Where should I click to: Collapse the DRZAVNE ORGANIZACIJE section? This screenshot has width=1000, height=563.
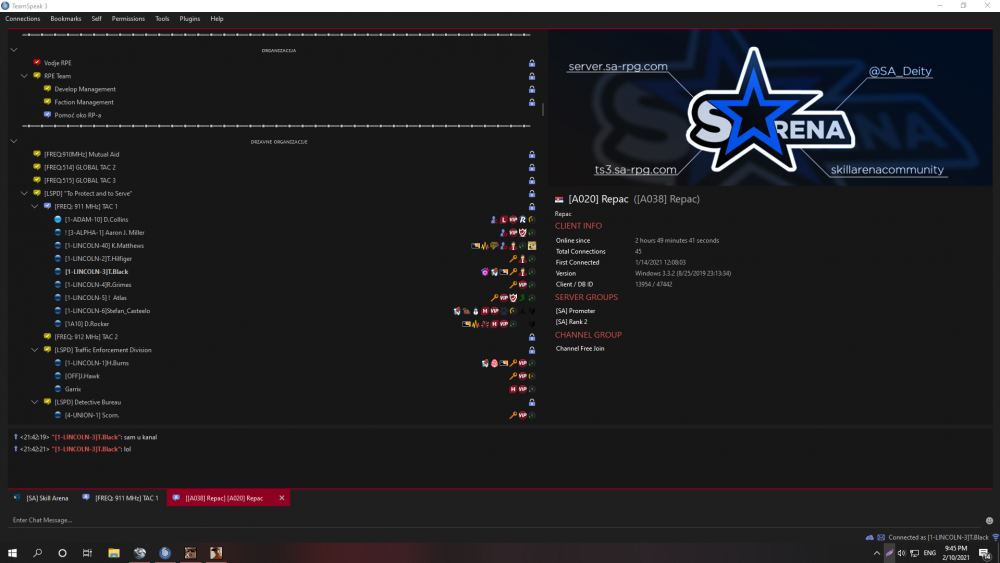[x=14, y=142]
